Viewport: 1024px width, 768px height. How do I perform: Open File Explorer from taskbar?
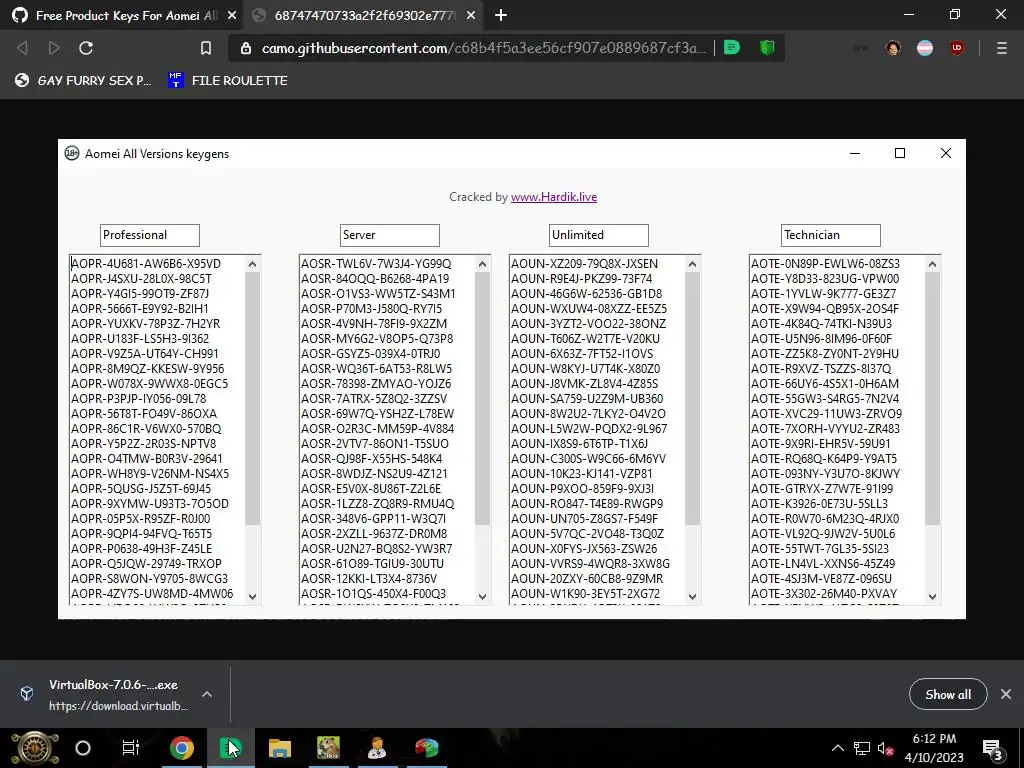tap(280, 748)
